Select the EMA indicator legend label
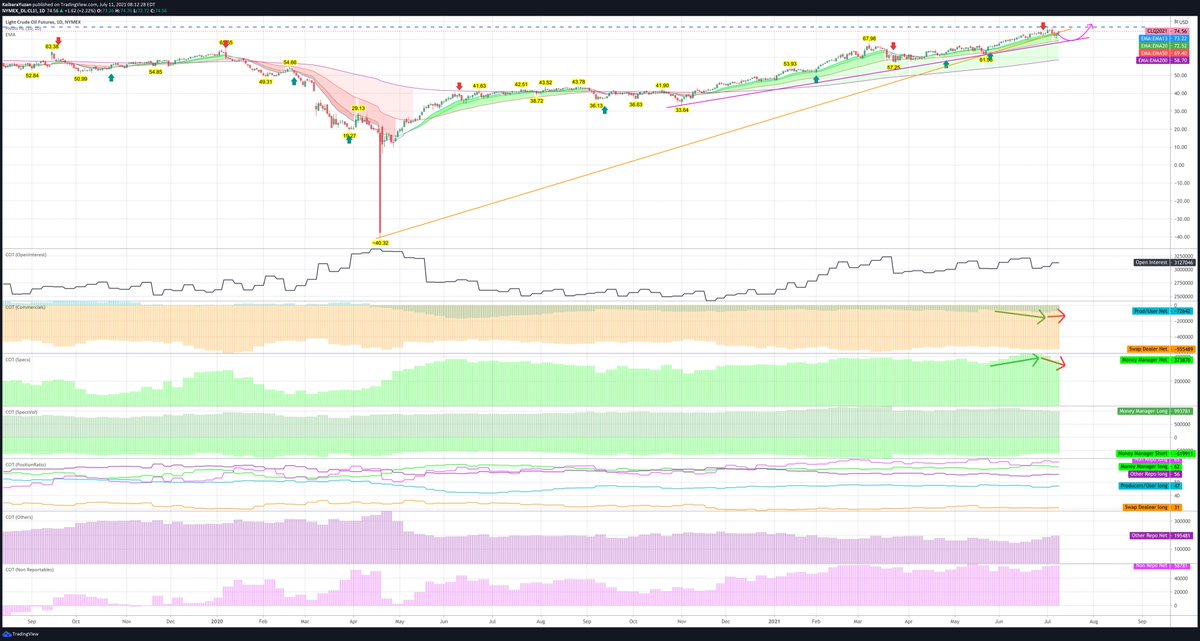This screenshot has width=1200, height=641. click(x=9, y=35)
